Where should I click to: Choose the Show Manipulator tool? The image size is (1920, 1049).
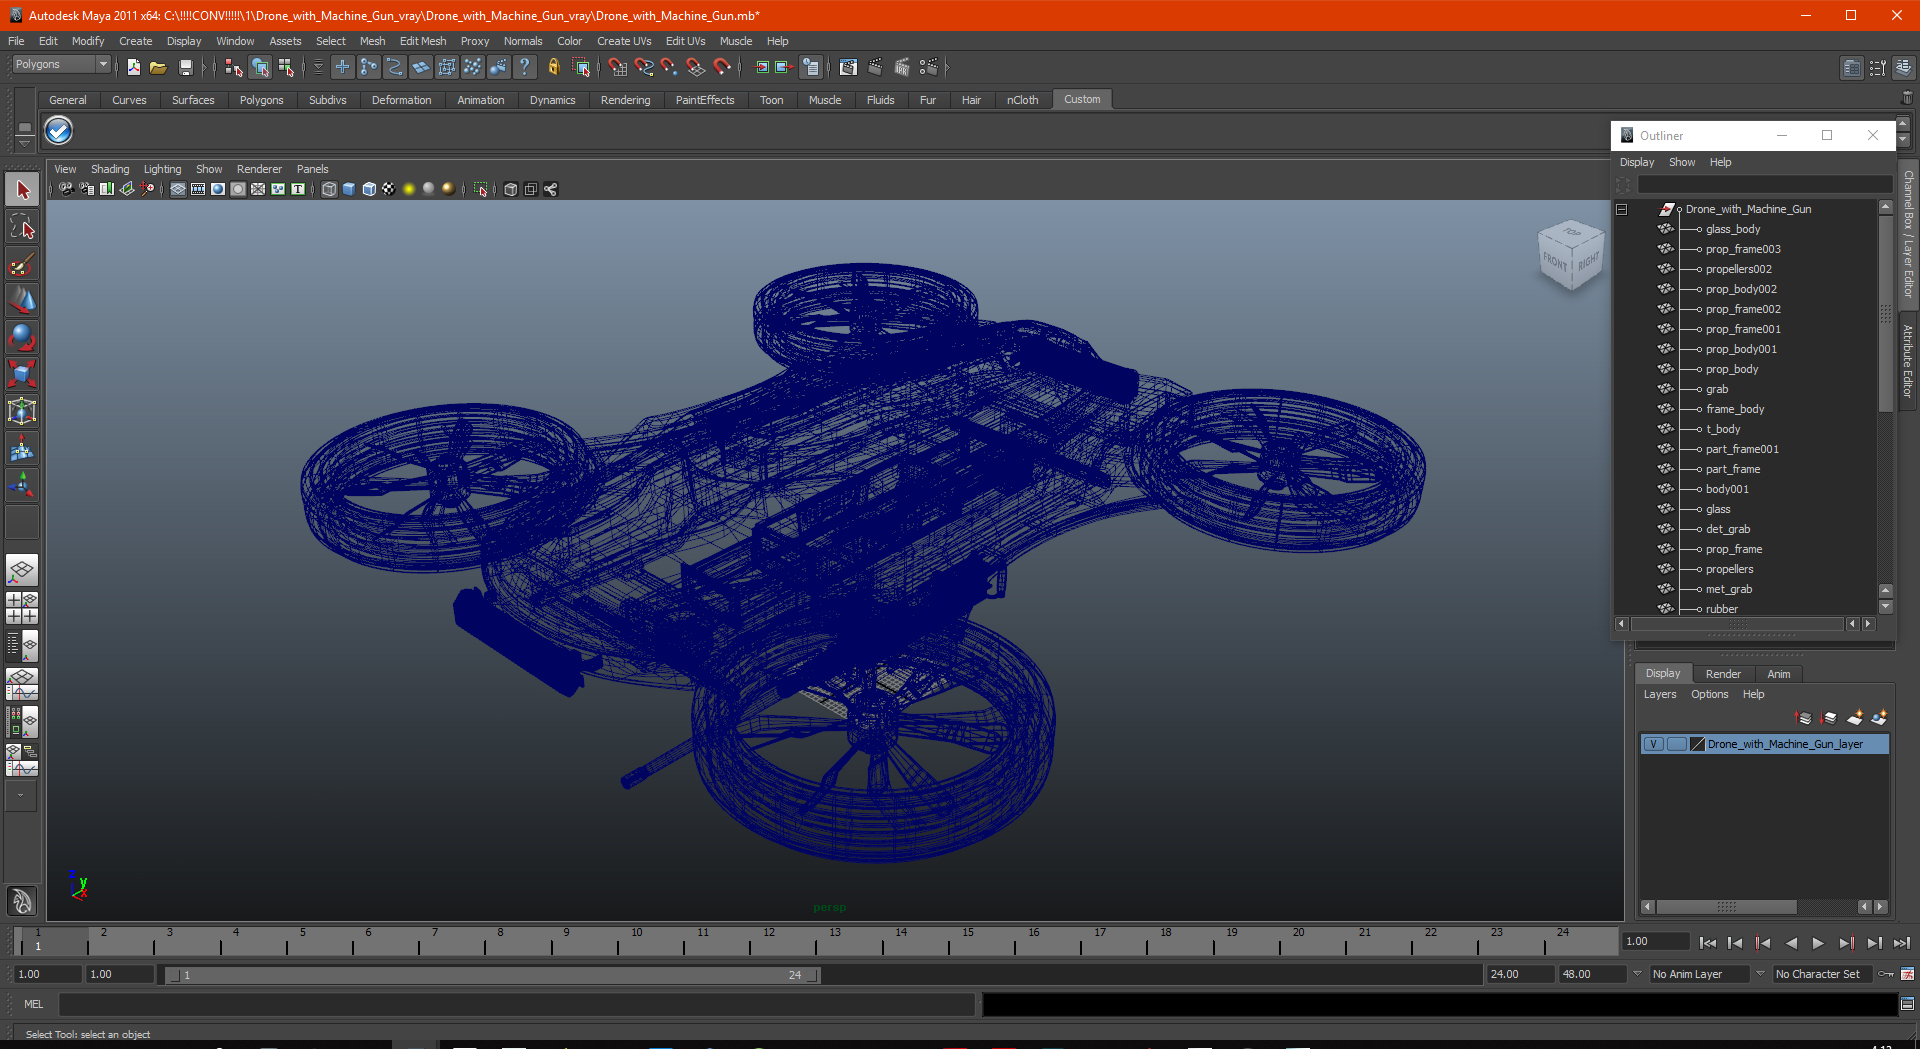(22, 486)
